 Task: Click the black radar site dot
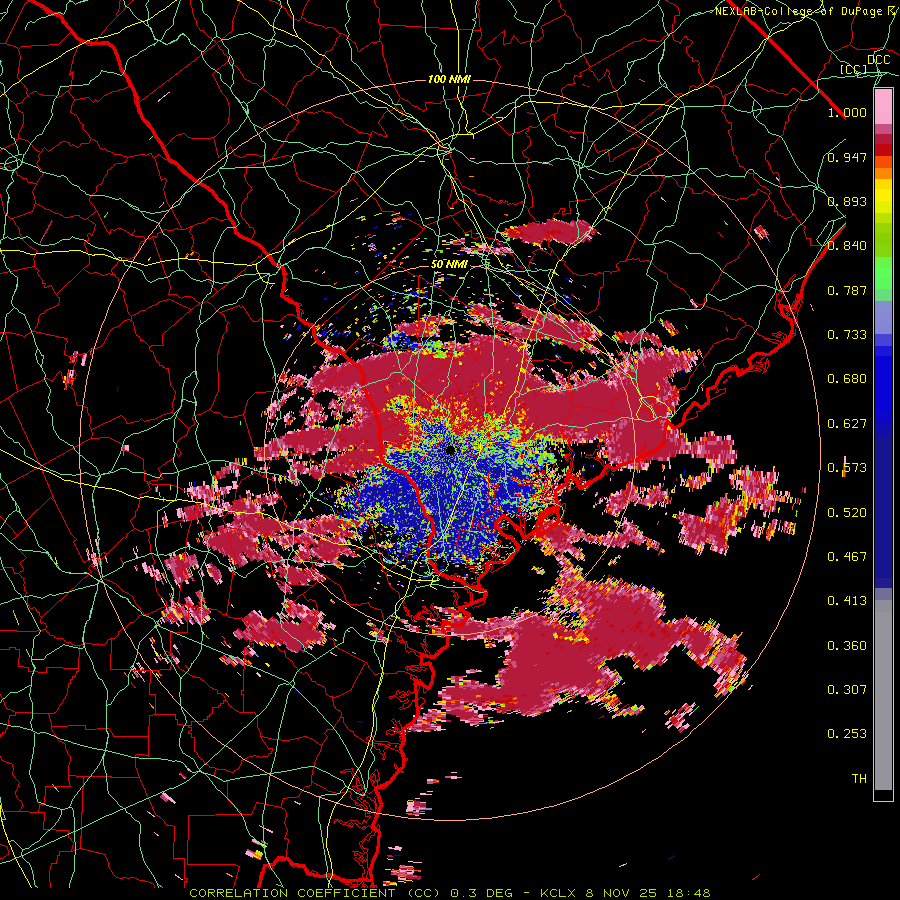451,450
